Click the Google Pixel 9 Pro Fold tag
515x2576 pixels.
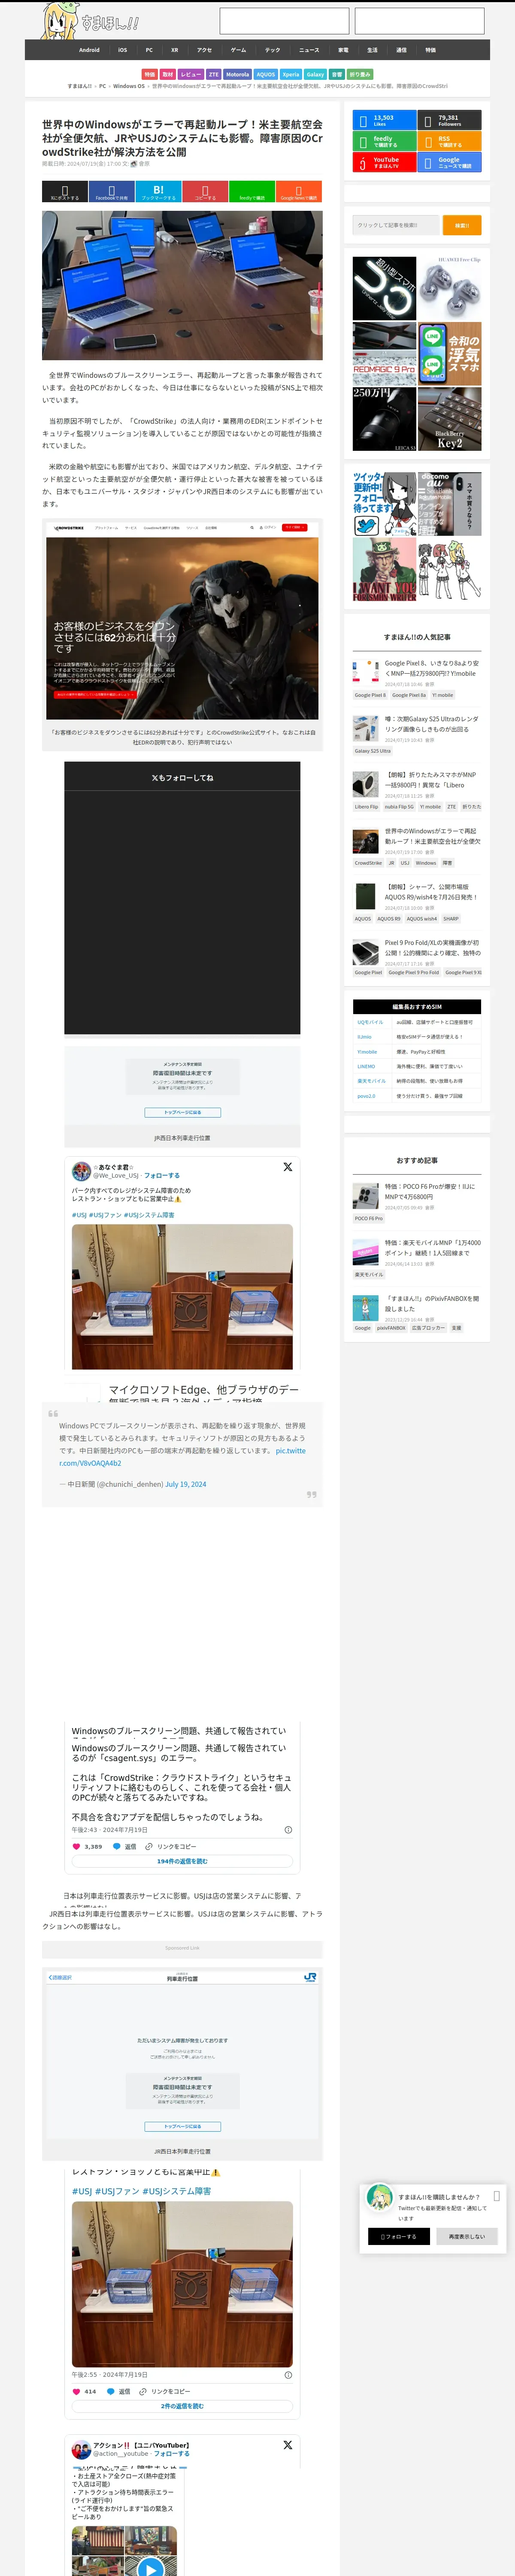coord(414,972)
